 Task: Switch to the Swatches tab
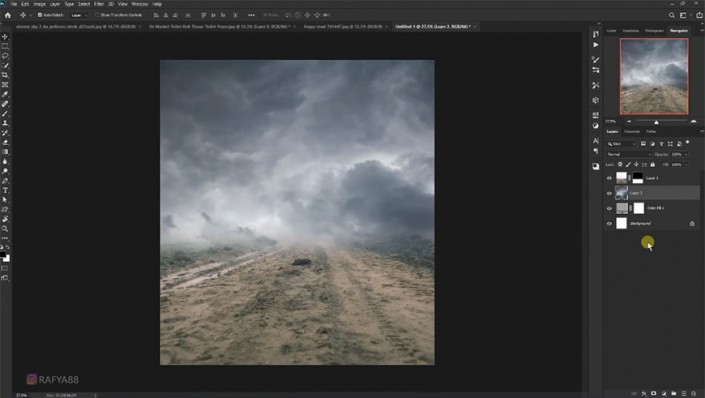click(x=630, y=31)
